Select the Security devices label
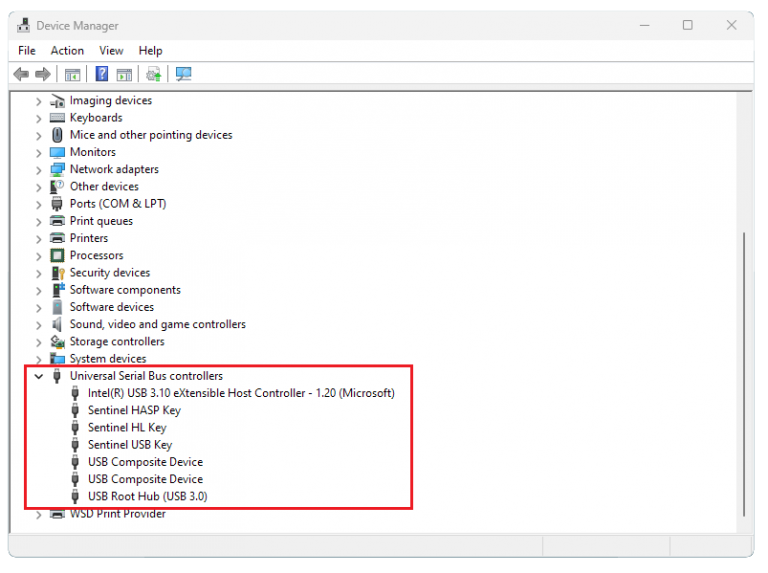Screen dimensions: 768x573 pyautogui.click(x=110, y=272)
